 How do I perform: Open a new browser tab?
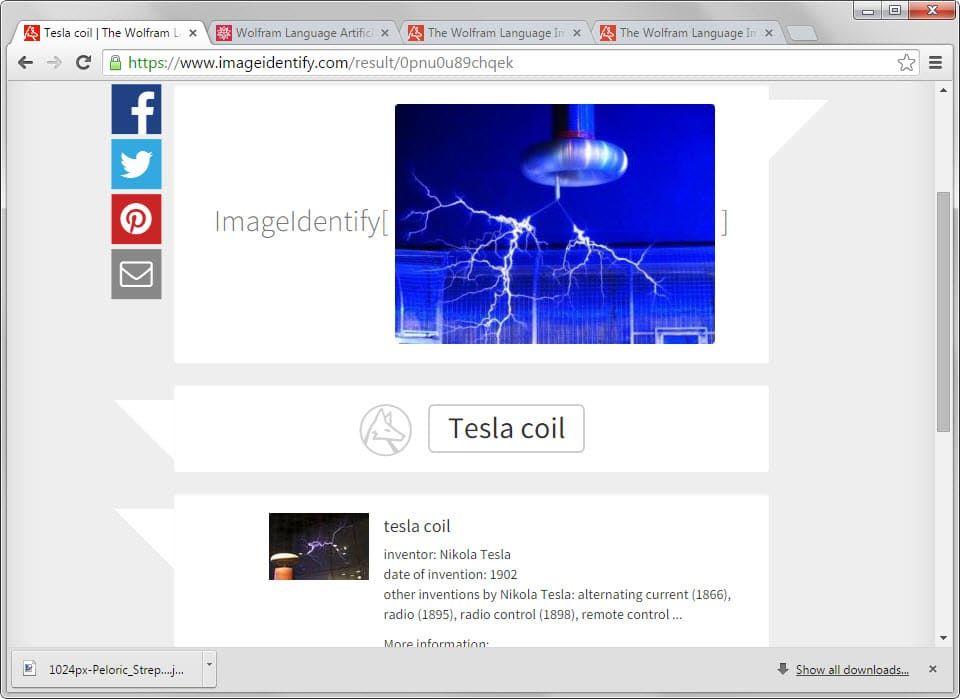[x=801, y=33]
